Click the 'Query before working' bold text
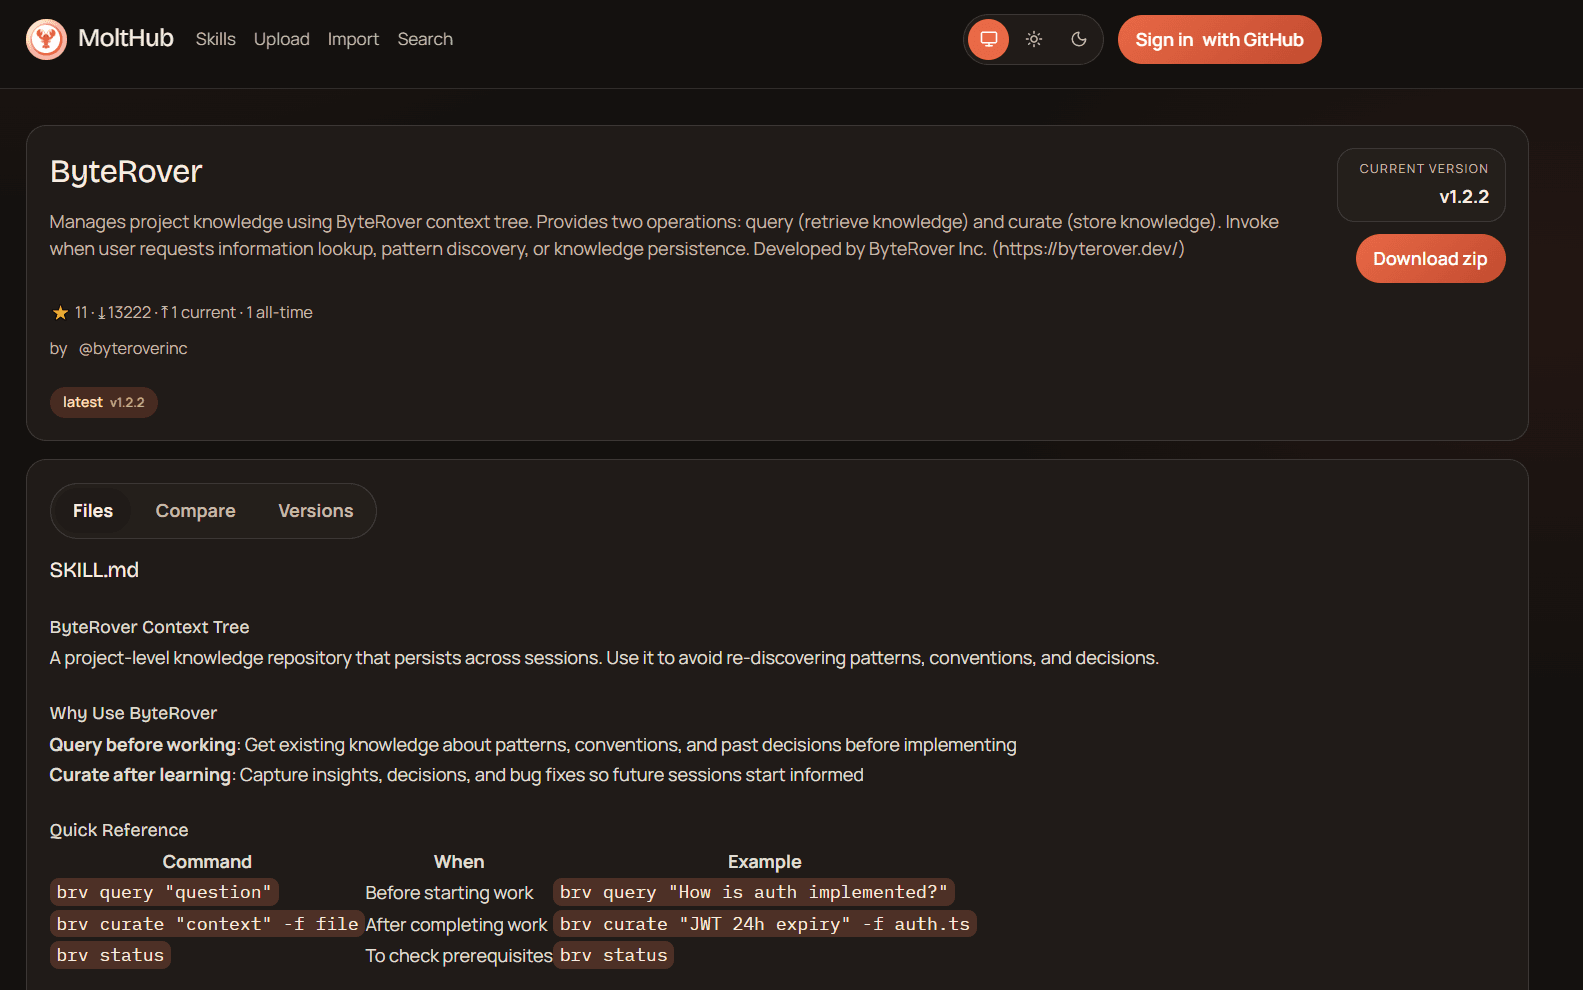The width and height of the screenshot is (1583, 990). click(143, 745)
